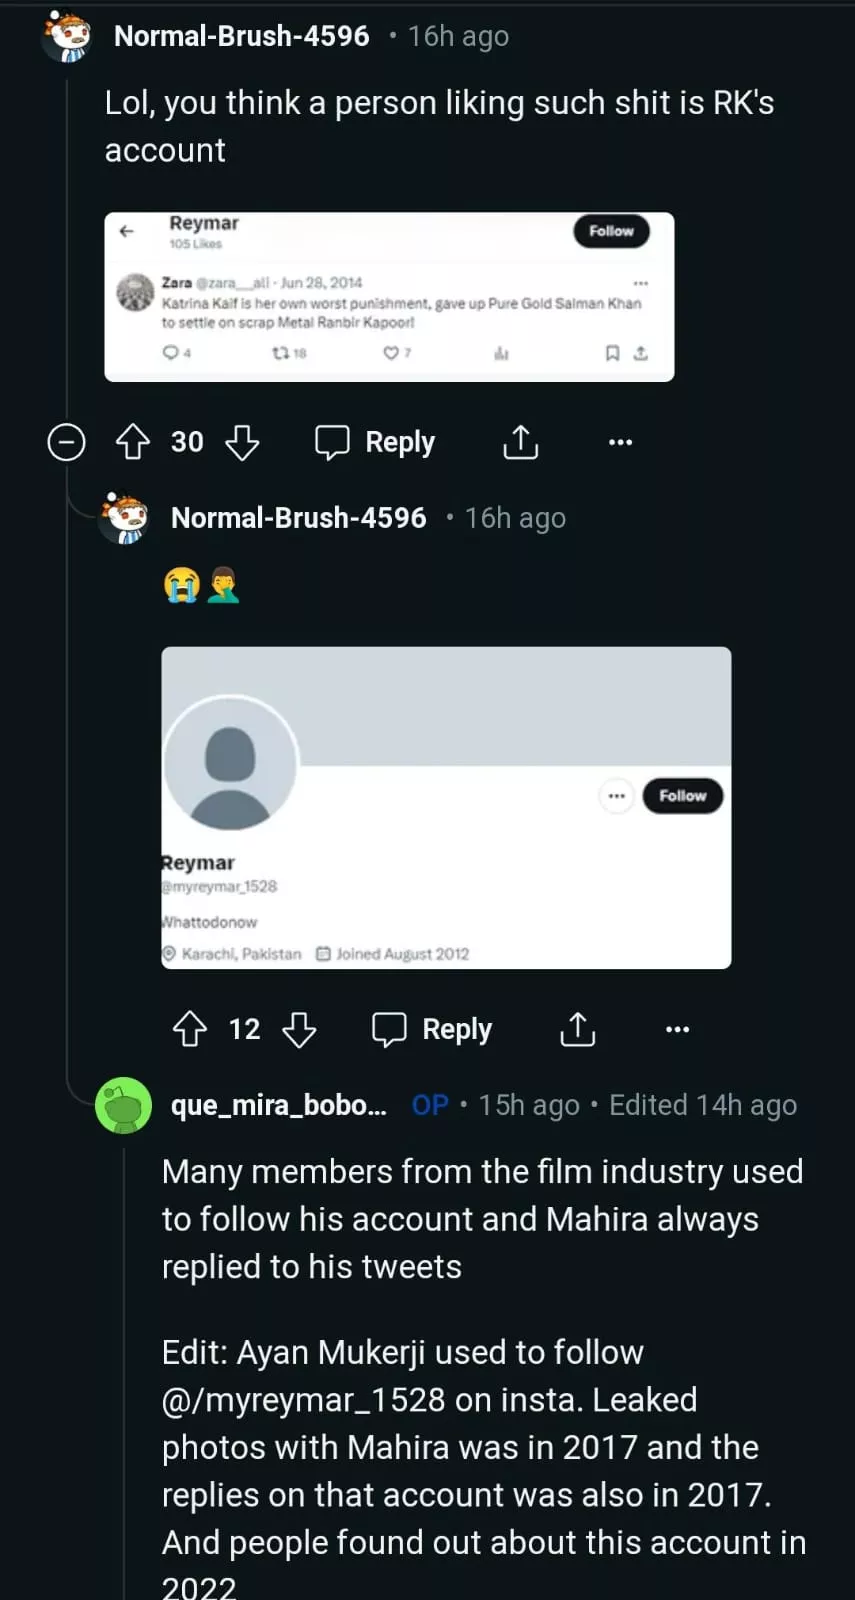Tap Normal-Brush-4596 name on the emoji reply
Screen dimensions: 855x1600
pyautogui.click(x=299, y=518)
